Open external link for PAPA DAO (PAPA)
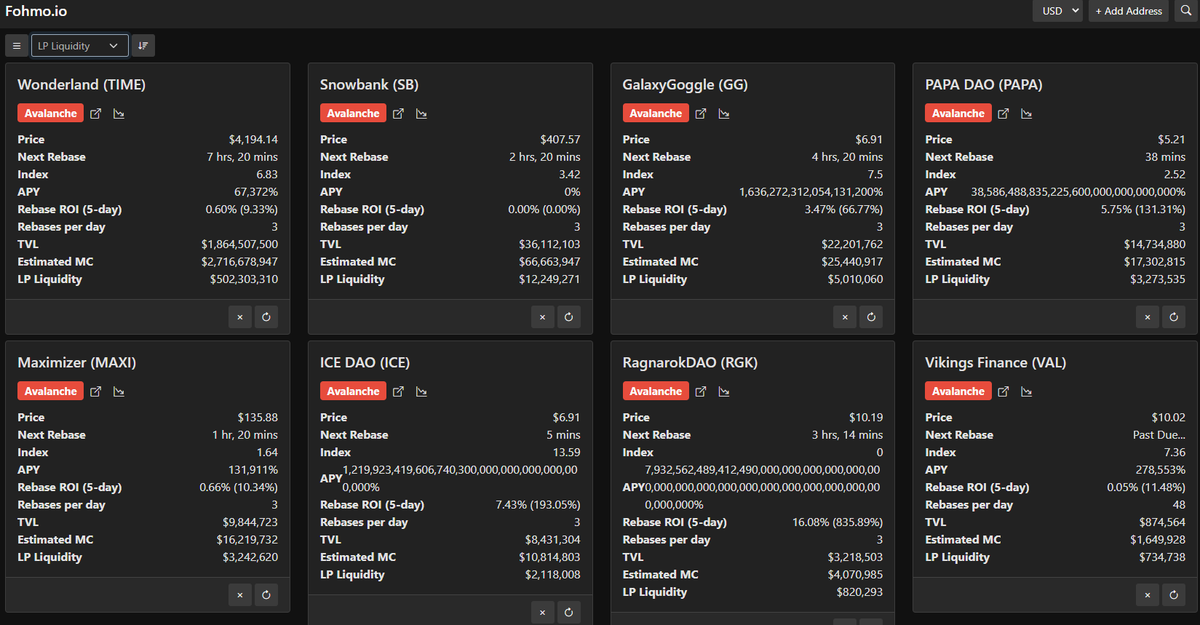1200x625 pixels. pos(1003,114)
